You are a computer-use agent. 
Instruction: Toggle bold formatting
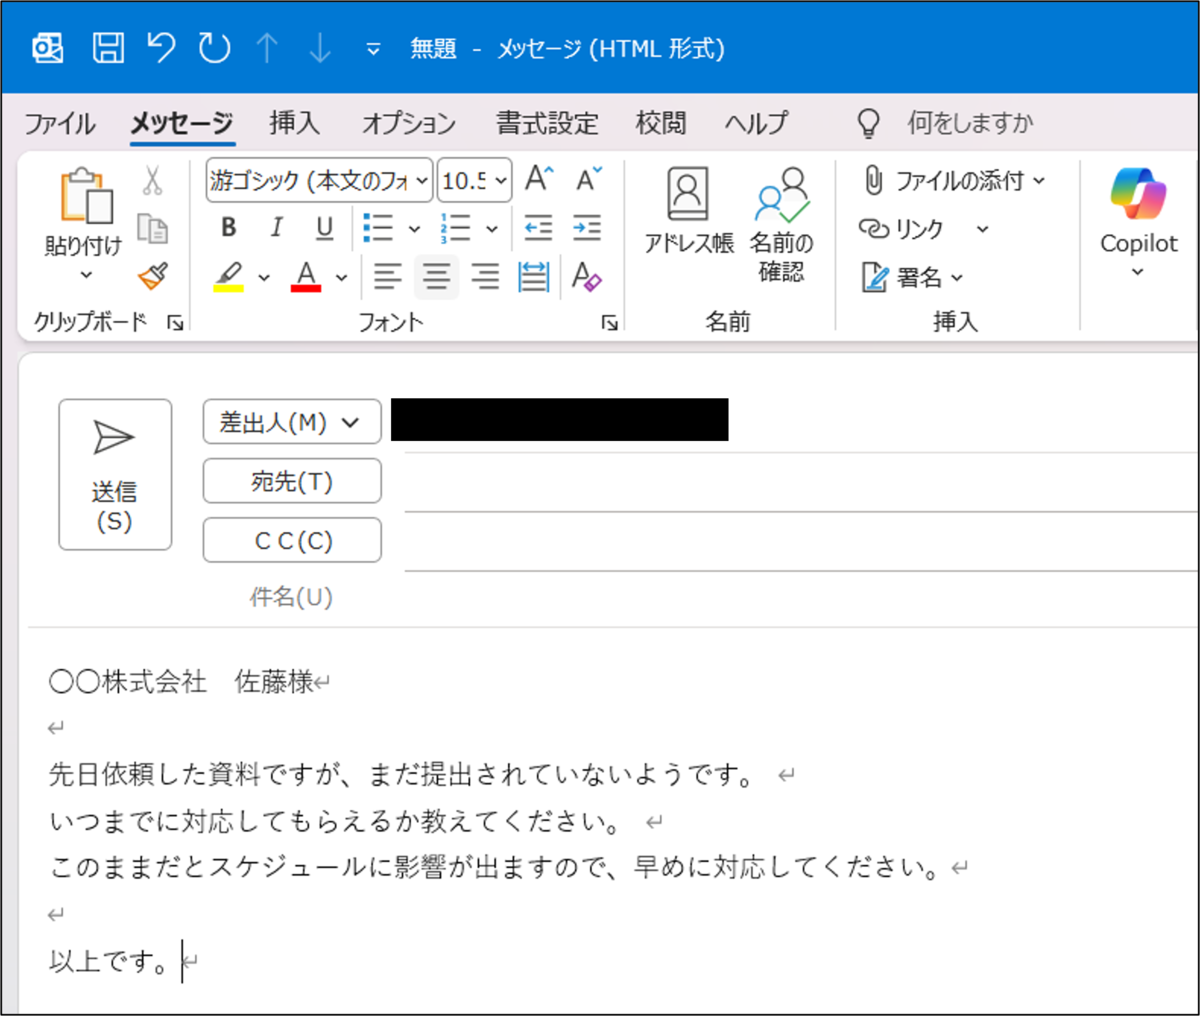coord(228,228)
